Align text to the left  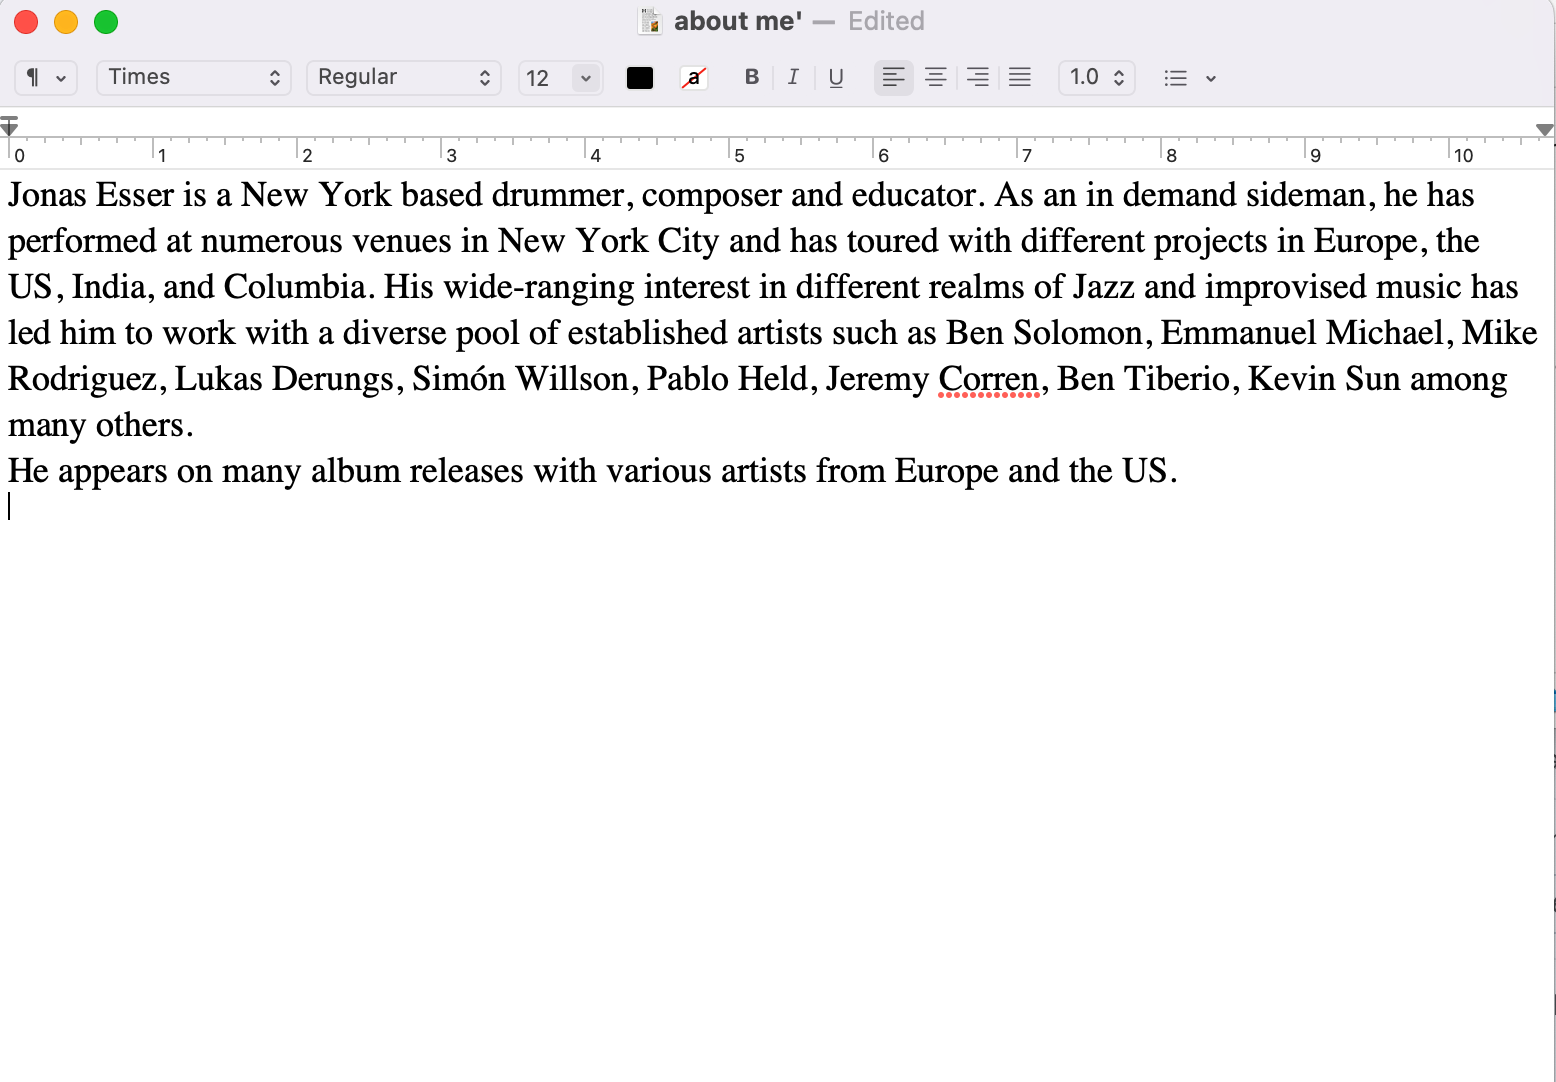[x=894, y=77]
